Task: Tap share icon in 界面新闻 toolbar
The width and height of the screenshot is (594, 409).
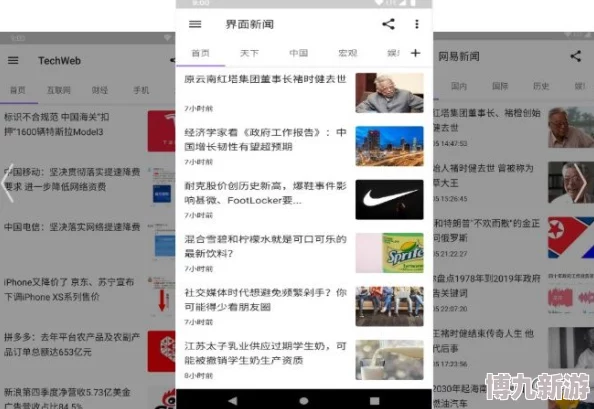Action: point(388,24)
